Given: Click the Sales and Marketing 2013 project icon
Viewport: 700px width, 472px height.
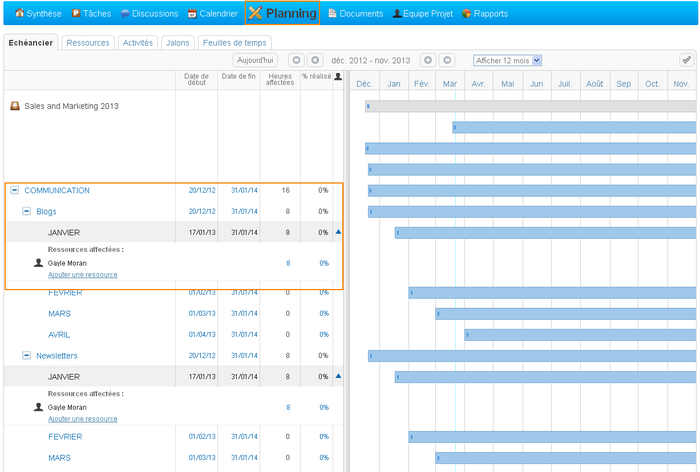Looking at the screenshot, I should tap(15, 106).
